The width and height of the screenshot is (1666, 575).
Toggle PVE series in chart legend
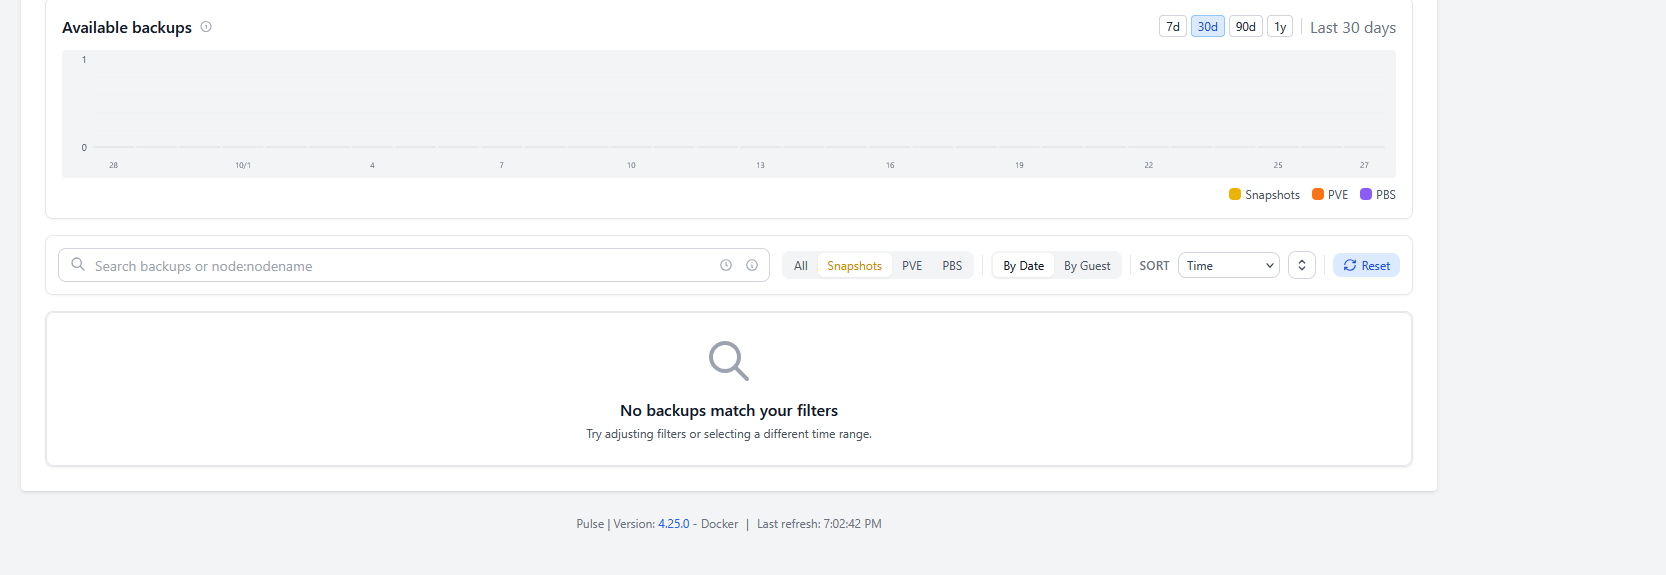1330,195
